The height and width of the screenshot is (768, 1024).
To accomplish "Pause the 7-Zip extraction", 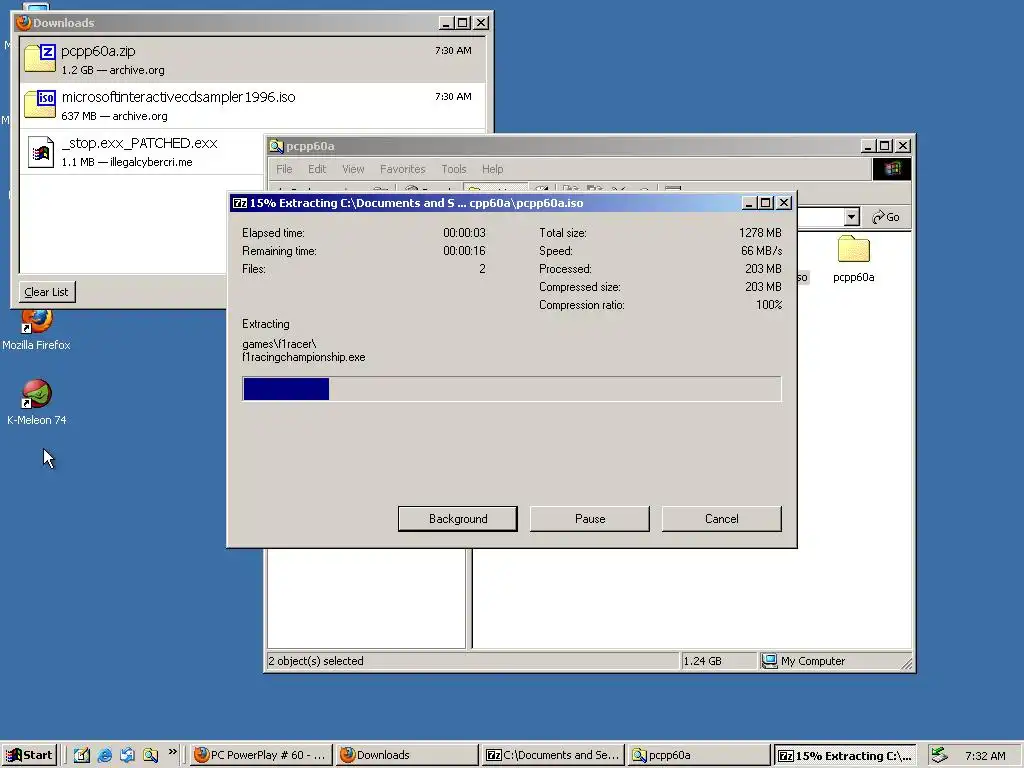I will (x=590, y=519).
